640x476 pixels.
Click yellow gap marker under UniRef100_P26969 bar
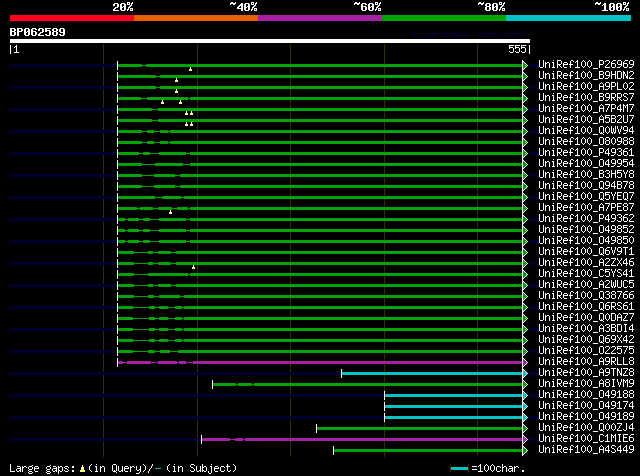pyautogui.click(x=190, y=69)
